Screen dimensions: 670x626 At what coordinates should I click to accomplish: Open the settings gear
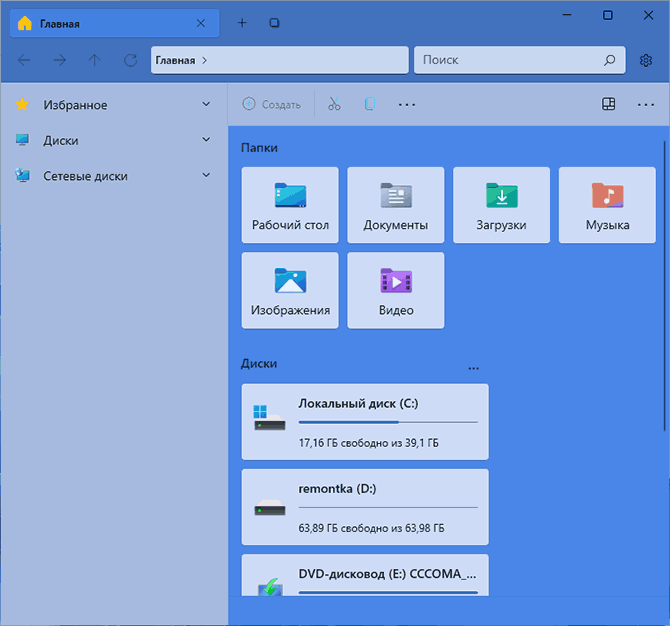click(646, 60)
